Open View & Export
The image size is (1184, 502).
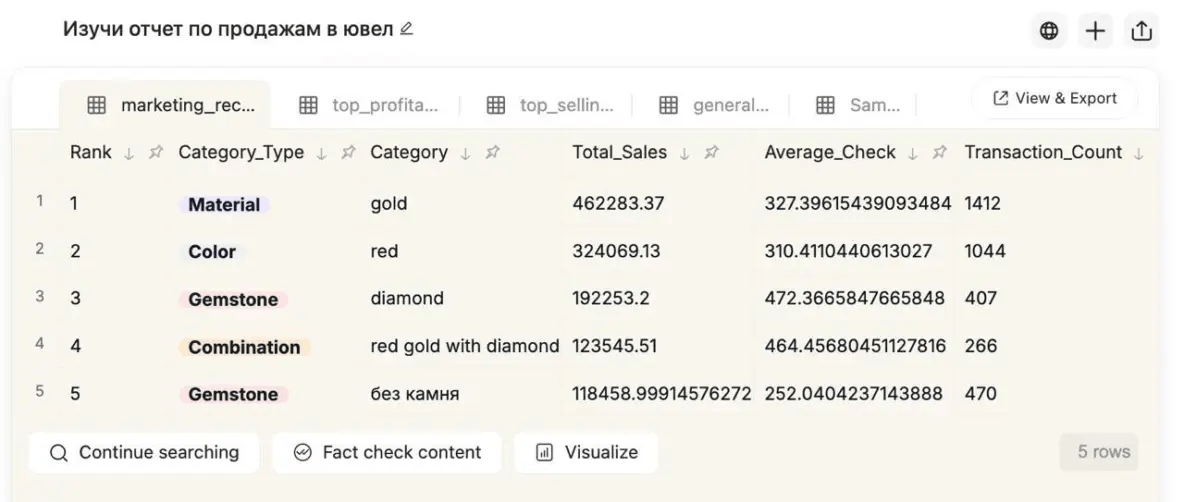(1054, 98)
